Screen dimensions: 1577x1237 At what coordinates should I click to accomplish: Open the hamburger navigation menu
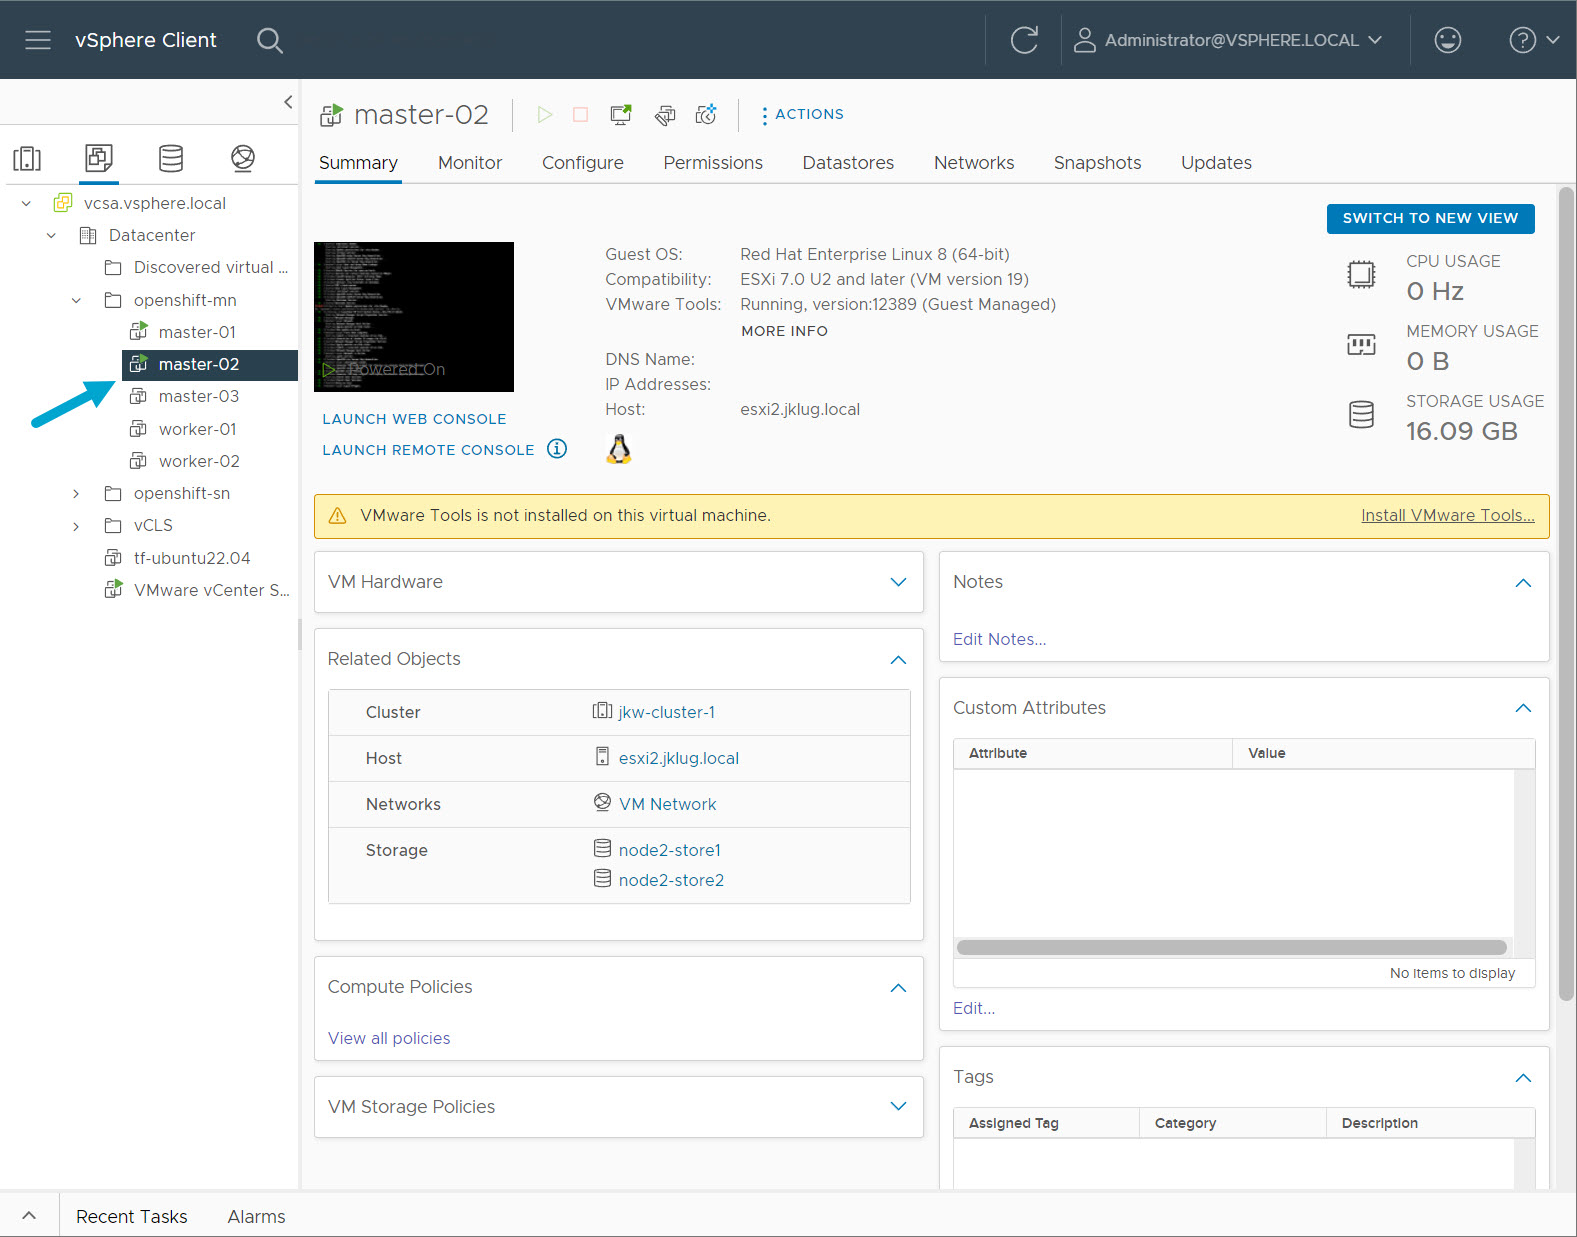pyautogui.click(x=38, y=40)
